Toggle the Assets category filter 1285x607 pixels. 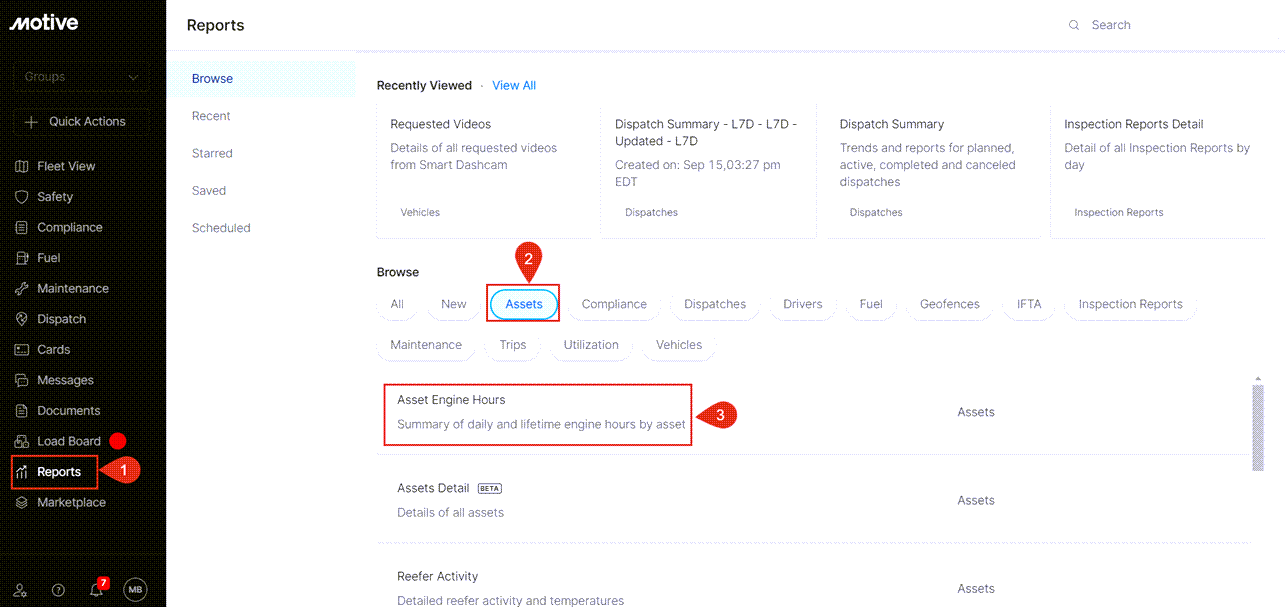[x=524, y=304]
